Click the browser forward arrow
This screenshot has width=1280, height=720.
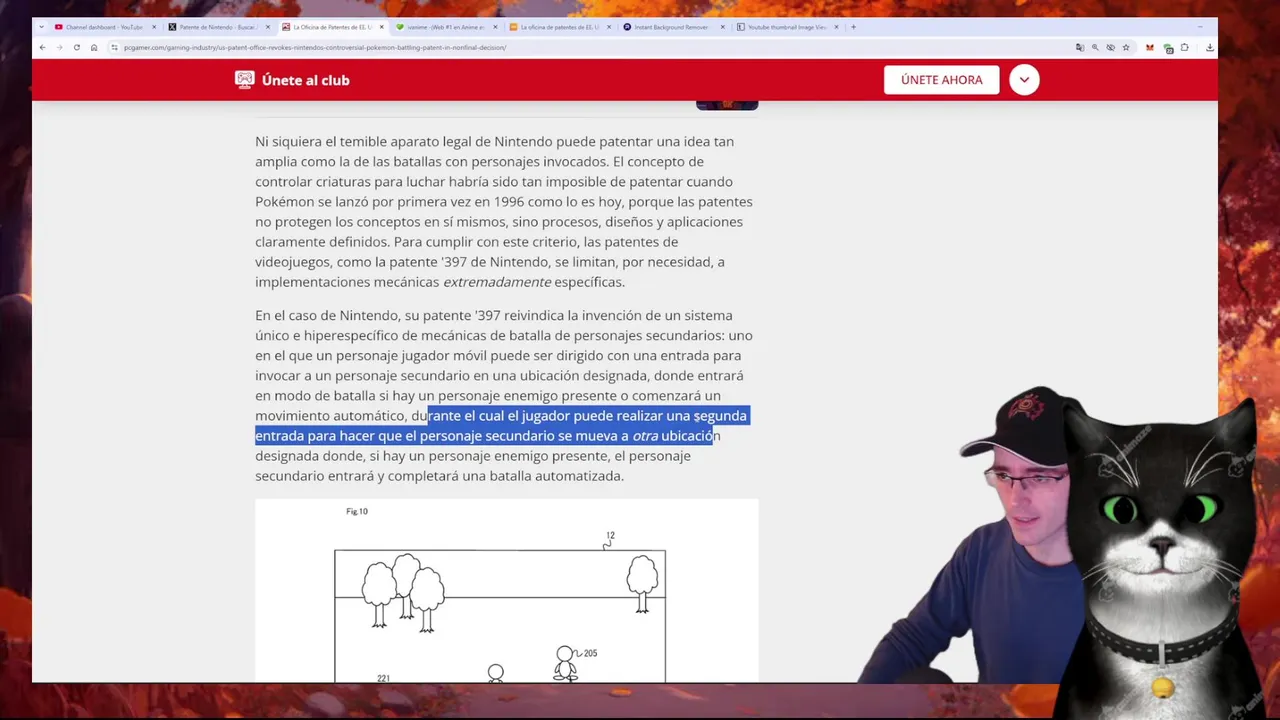(59, 47)
